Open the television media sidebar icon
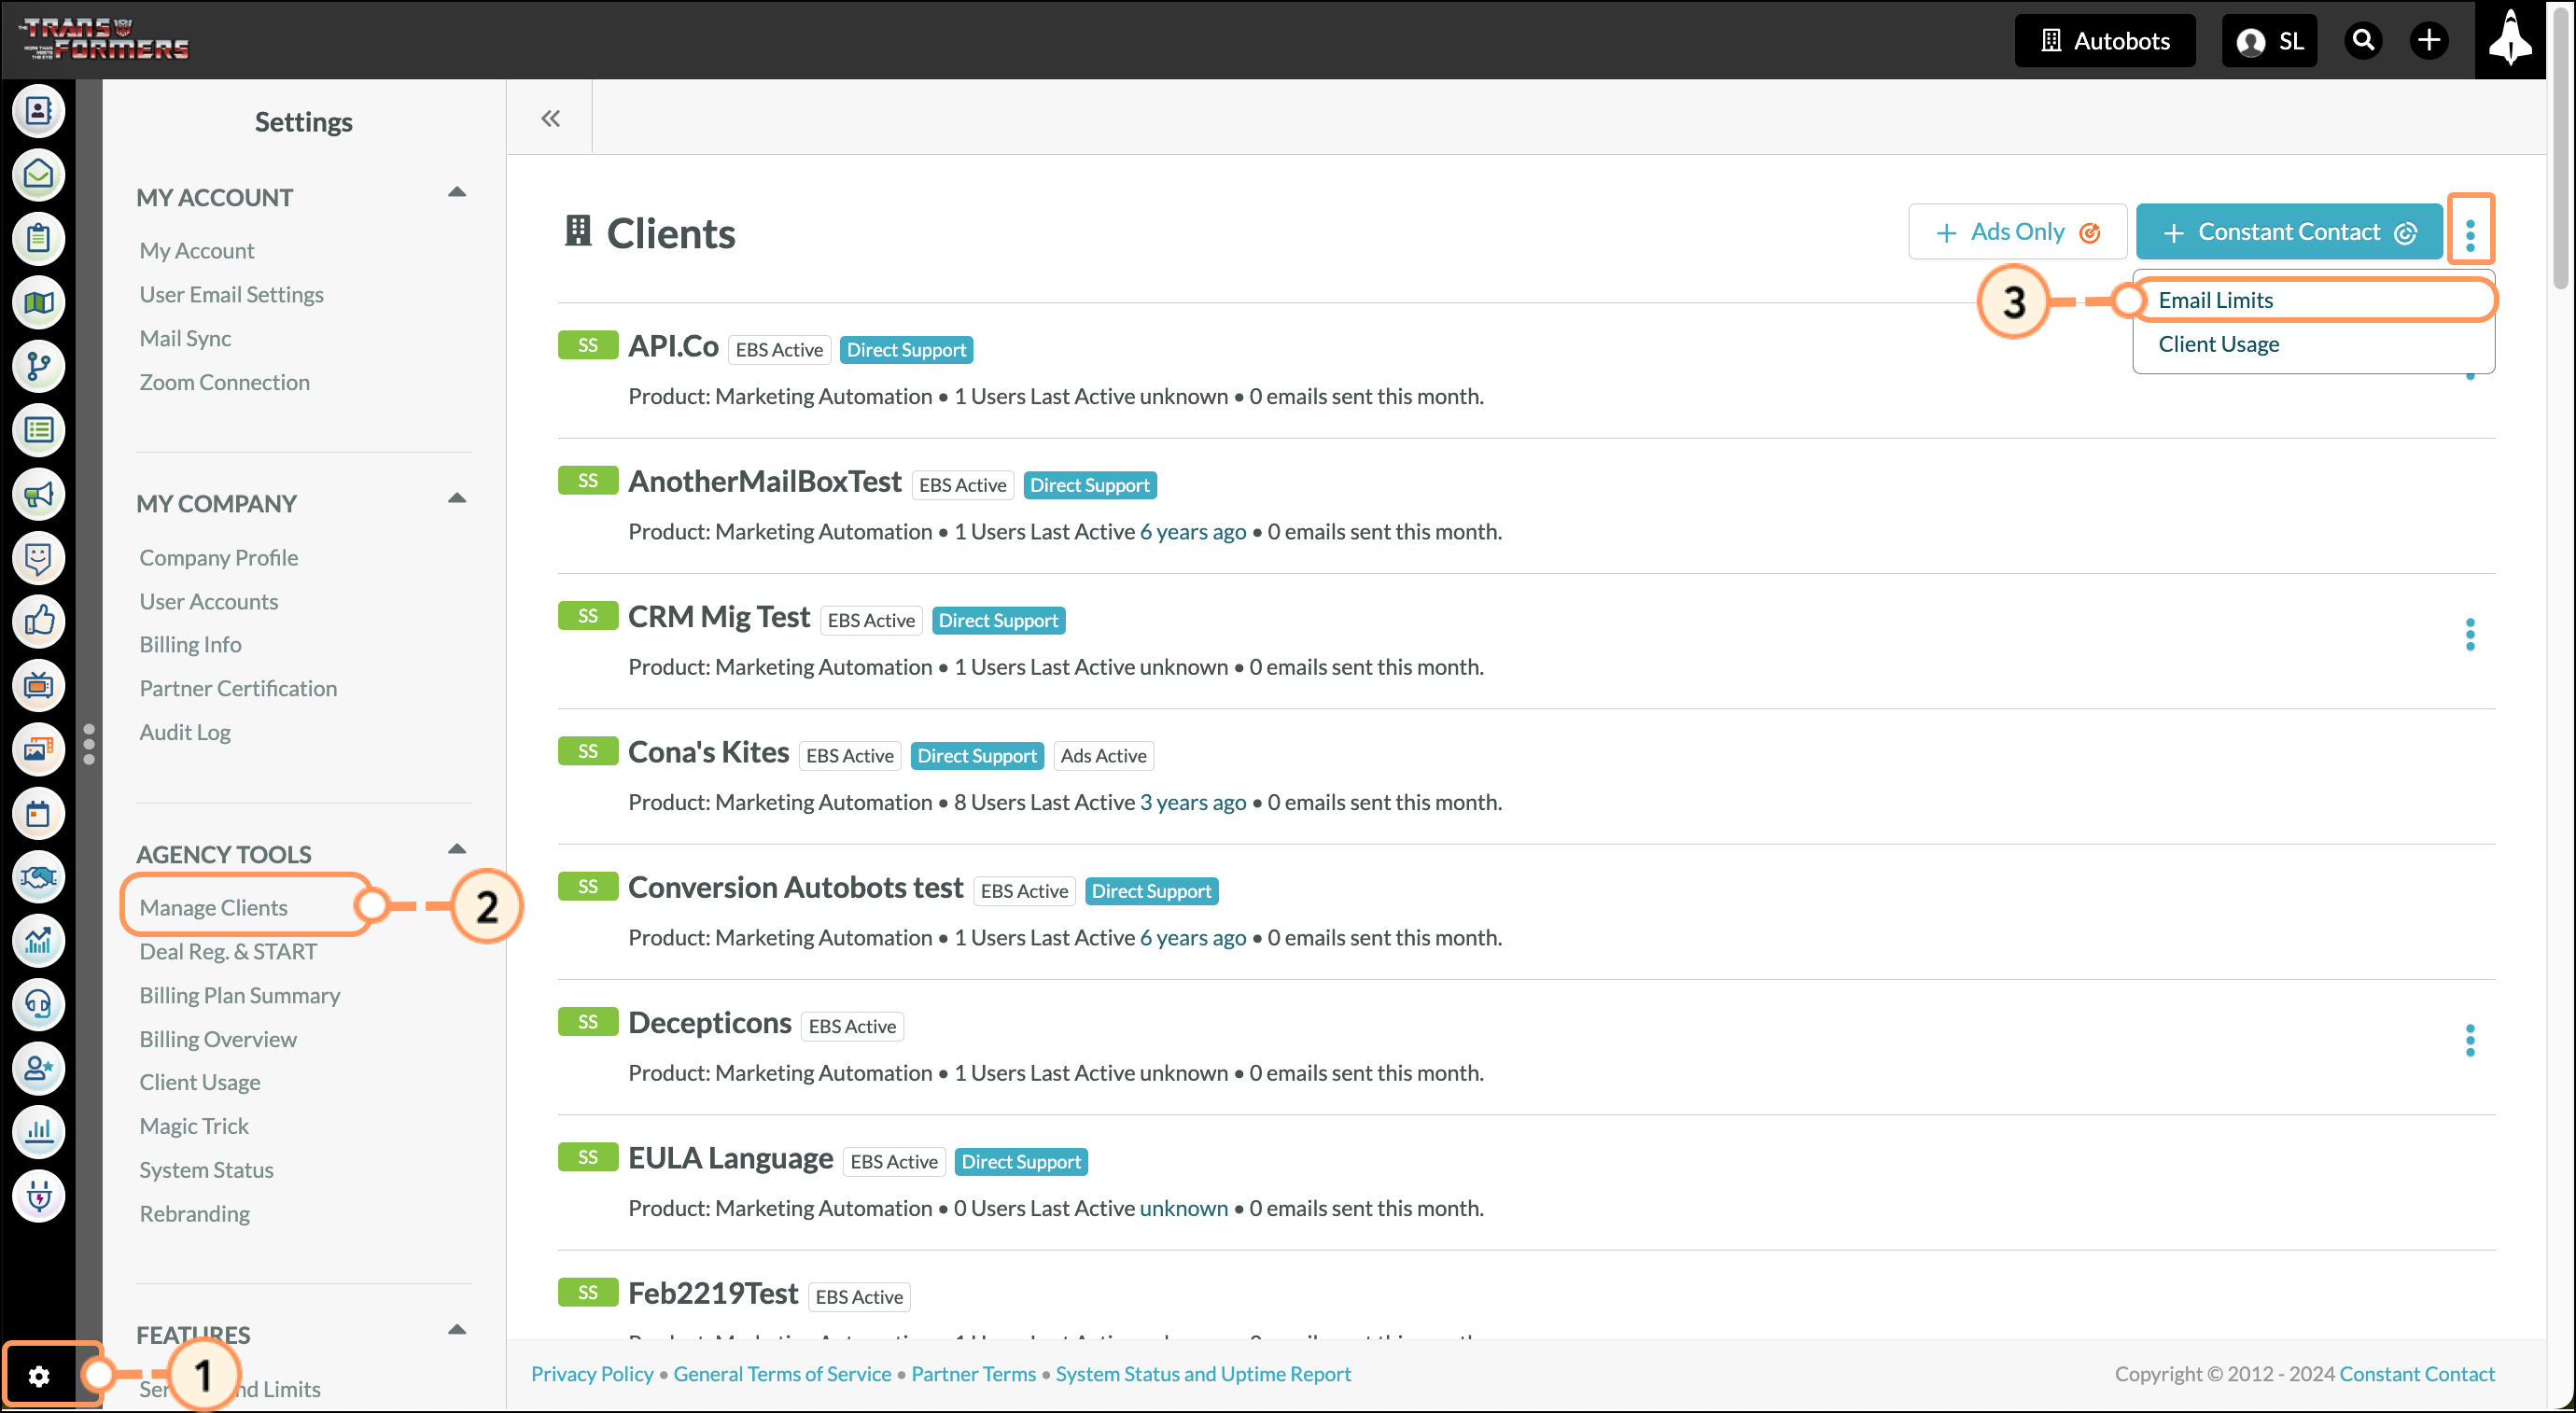The height and width of the screenshot is (1413, 2576). point(38,685)
